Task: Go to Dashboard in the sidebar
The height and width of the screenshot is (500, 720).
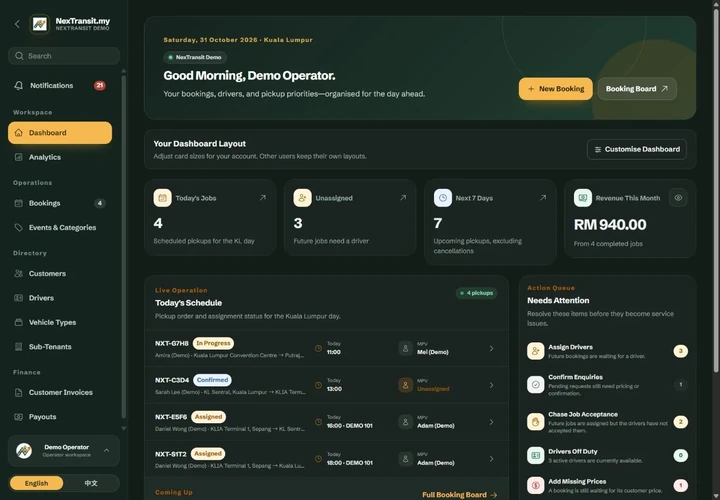Action: (60, 133)
